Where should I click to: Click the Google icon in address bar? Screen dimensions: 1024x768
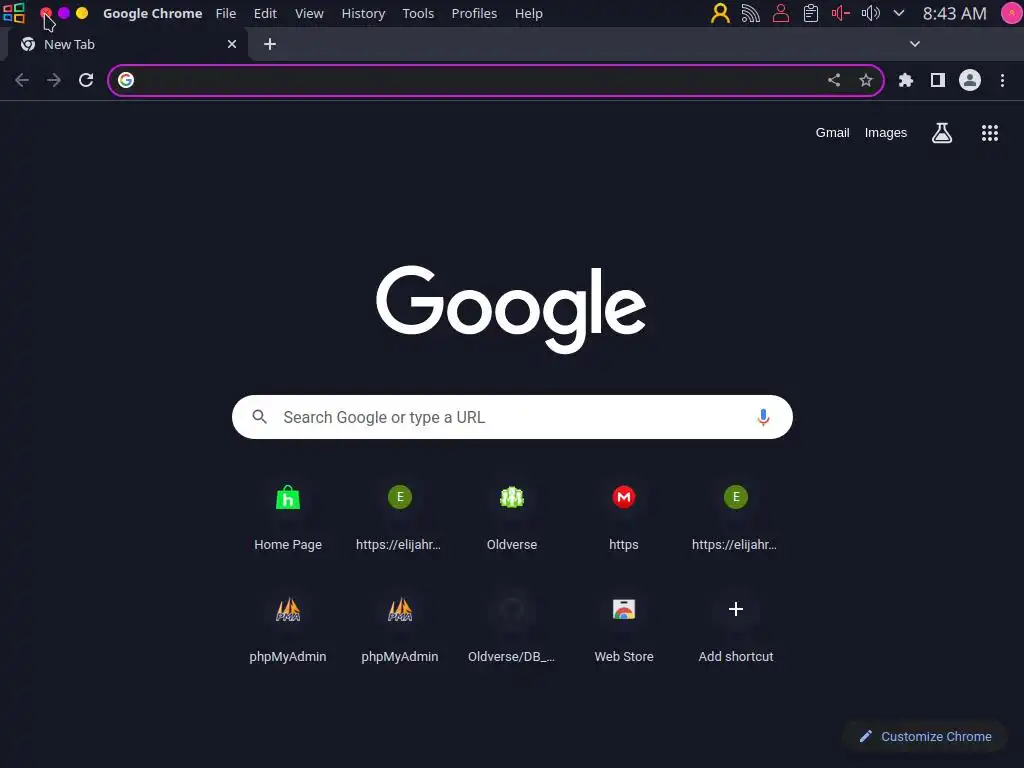click(126, 80)
